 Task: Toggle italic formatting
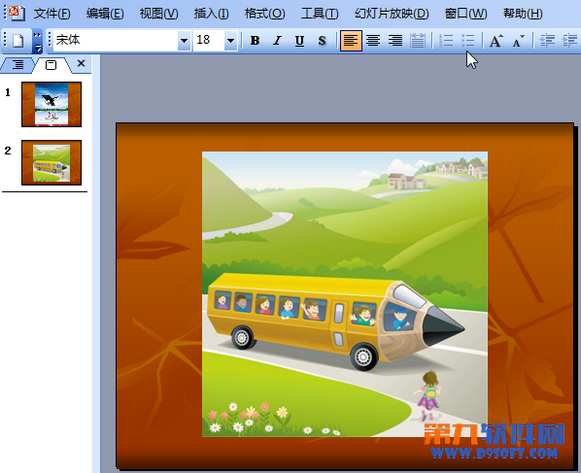click(277, 40)
